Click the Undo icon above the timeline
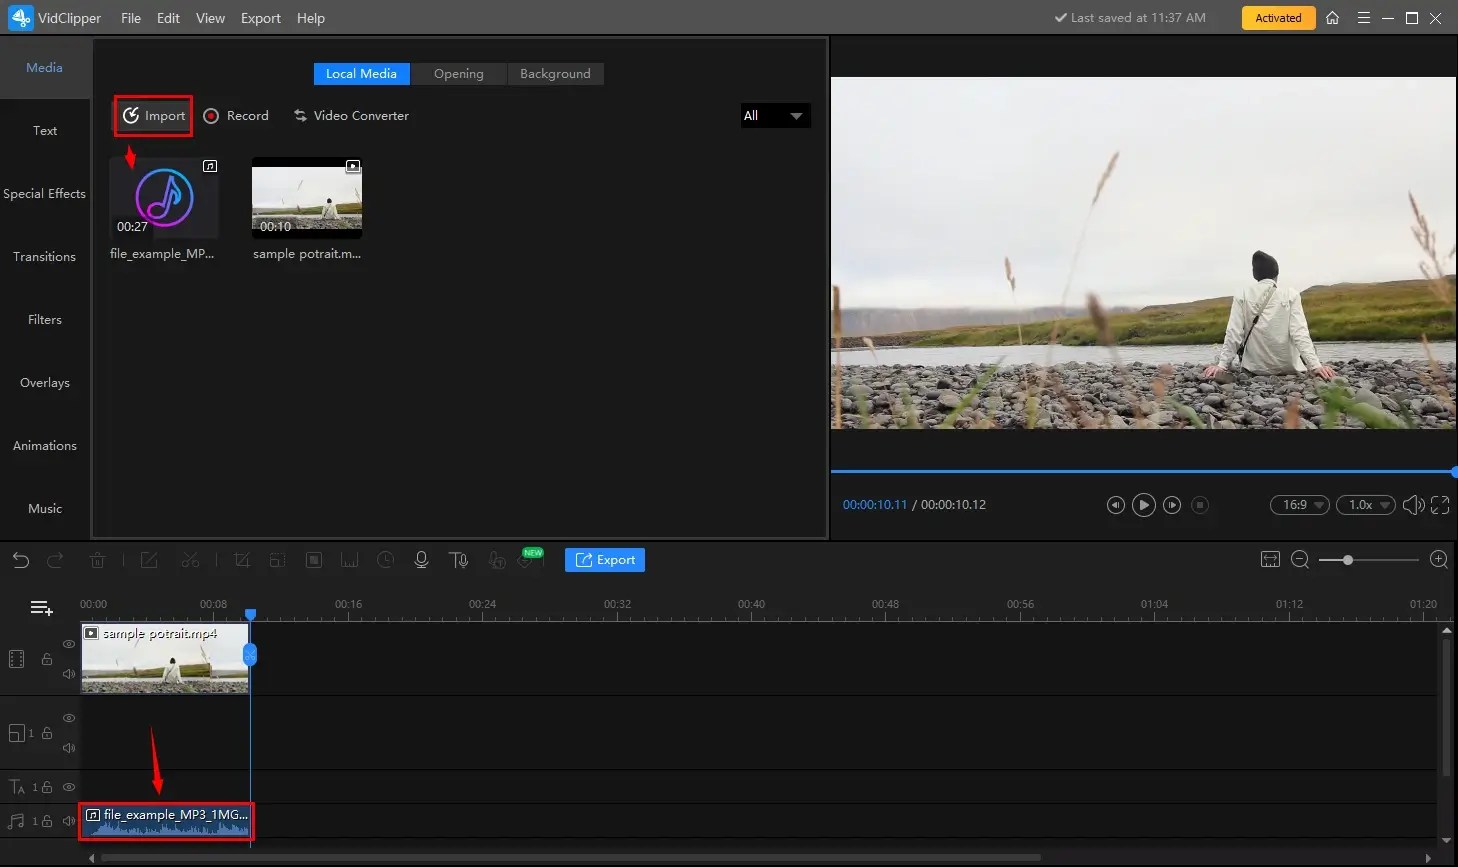The height and width of the screenshot is (867, 1458). 20,559
